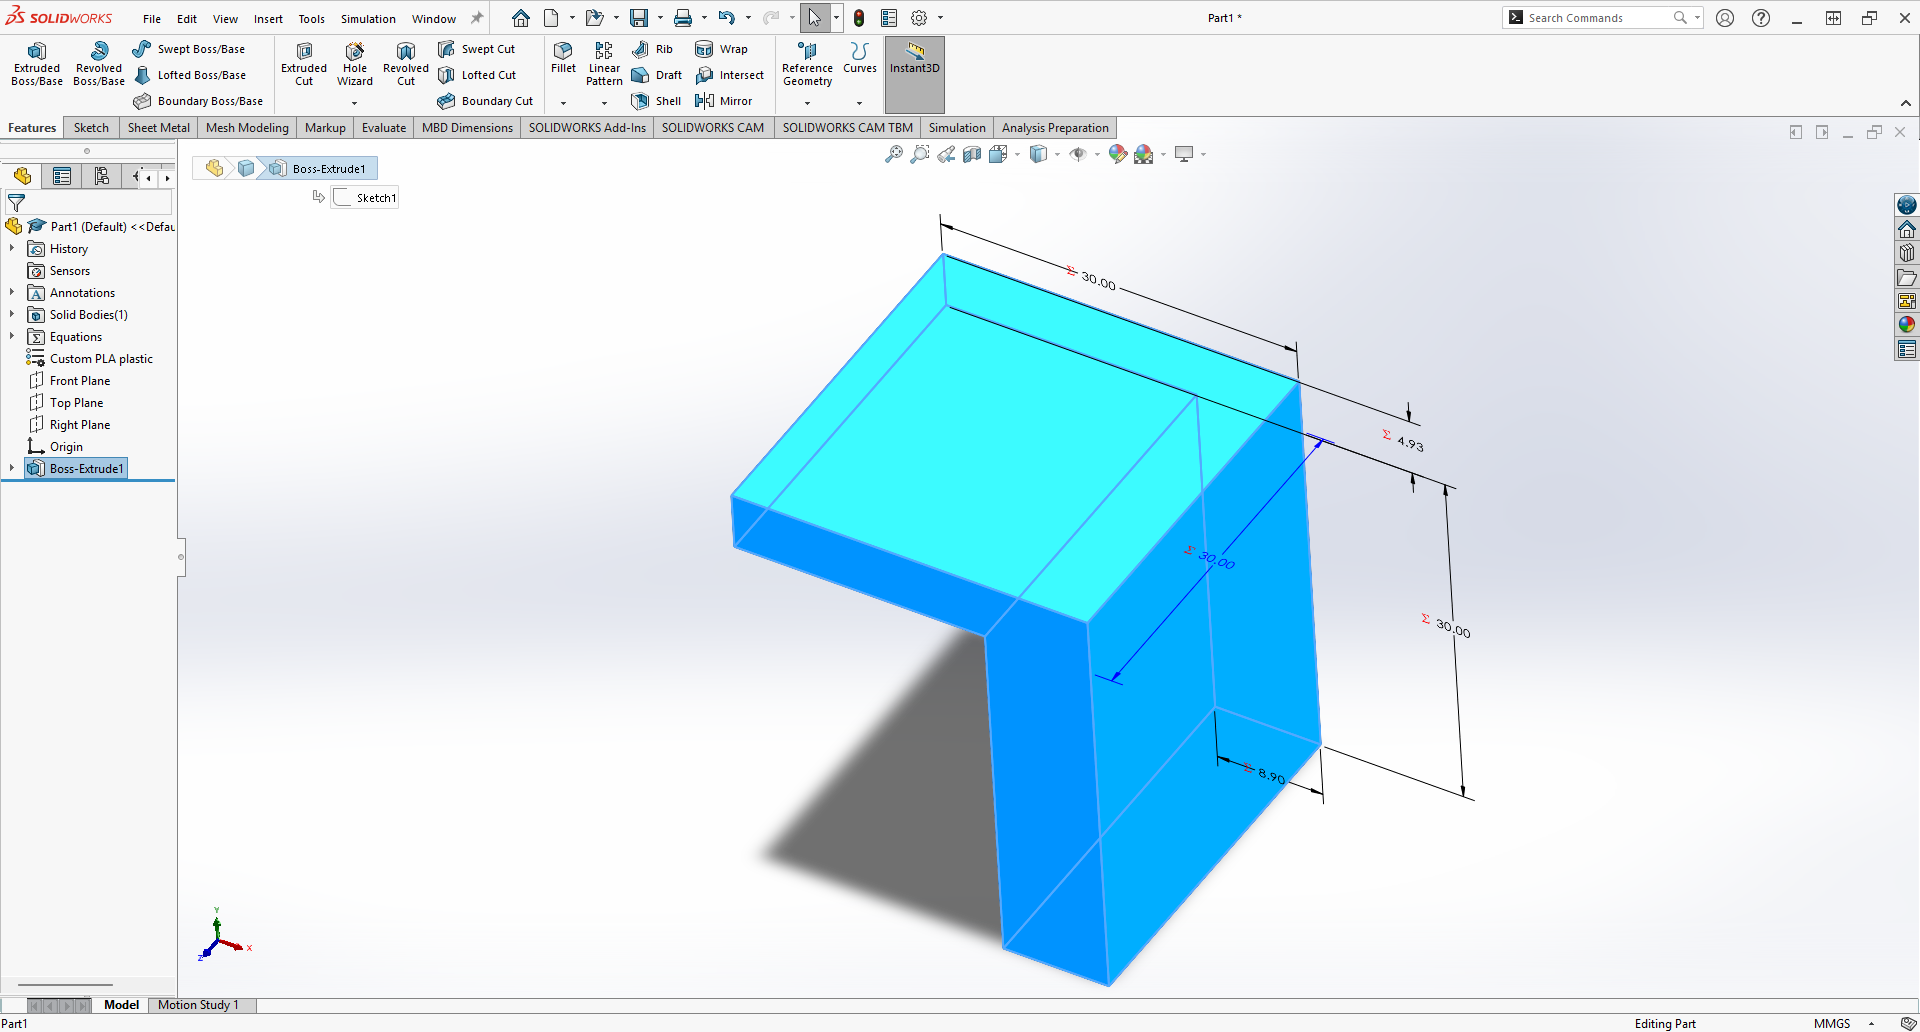This screenshot has height=1032, width=1920.
Task: Open the ConfigurationManager tab
Action: click(x=101, y=177)
